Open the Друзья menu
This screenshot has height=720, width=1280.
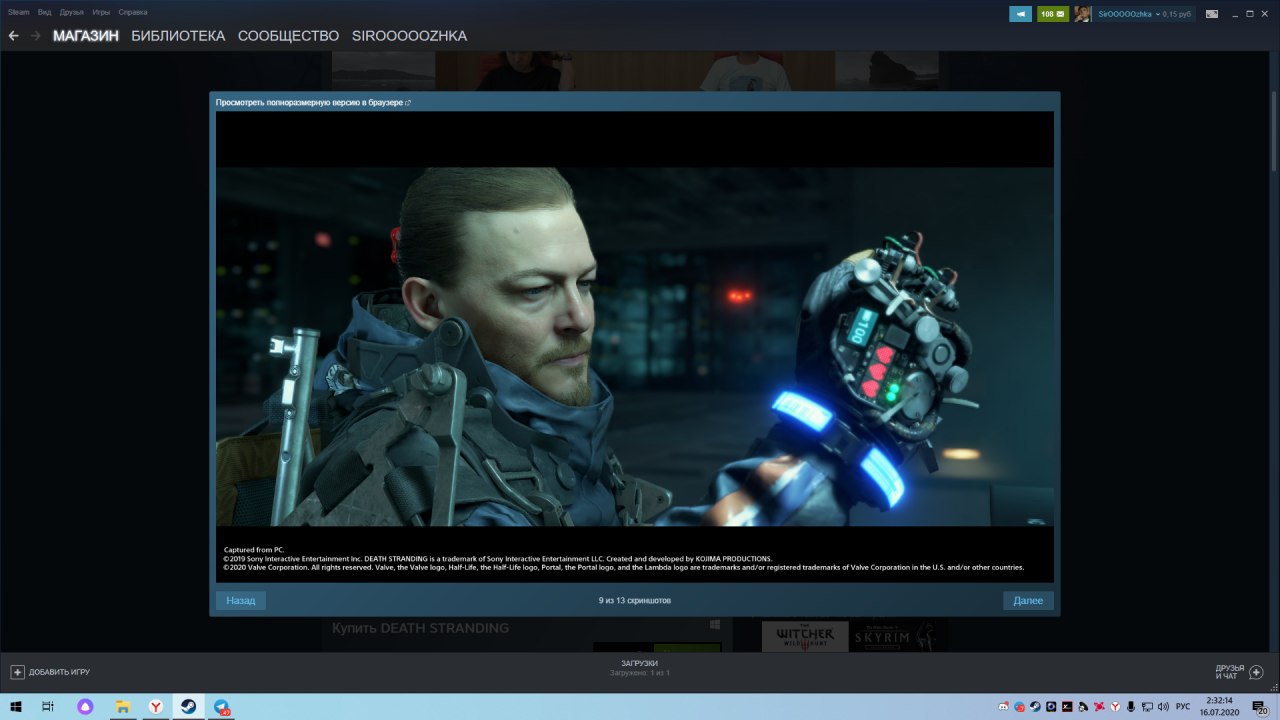[x=72, y=12]
